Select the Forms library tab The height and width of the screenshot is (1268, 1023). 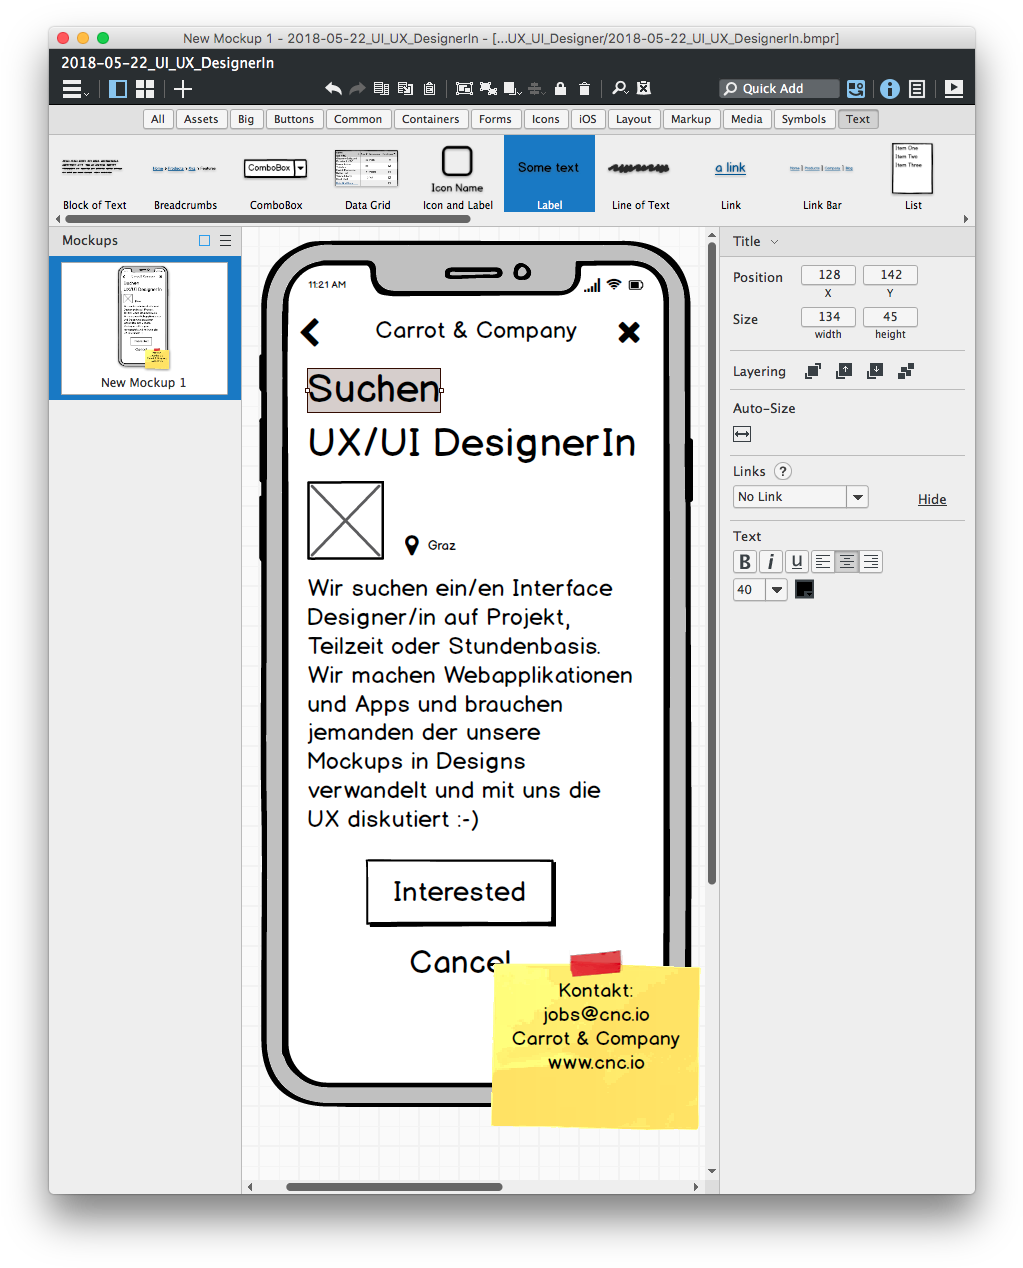[495, 119]
